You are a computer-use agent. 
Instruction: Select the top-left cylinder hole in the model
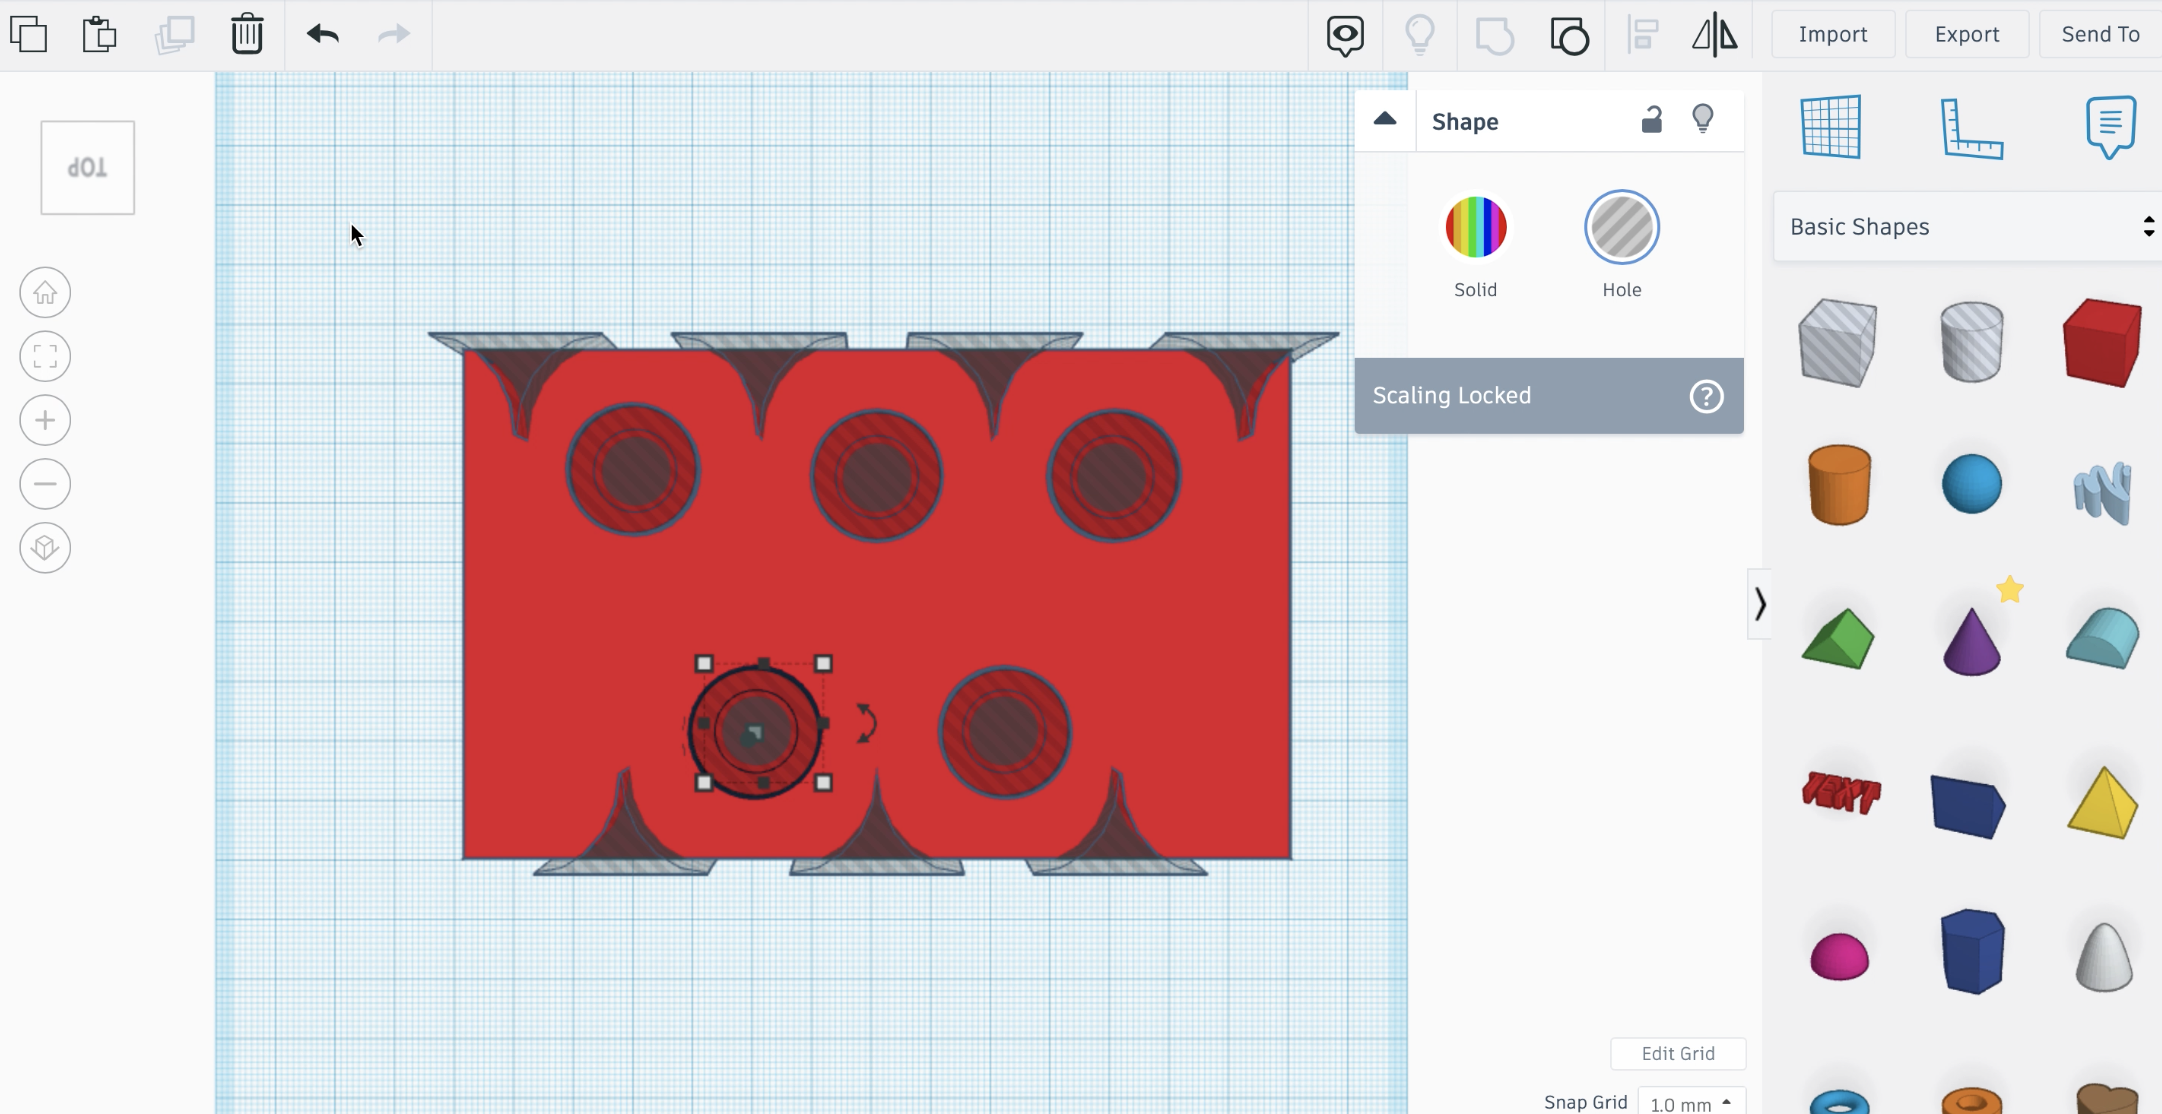coord(633,470)
